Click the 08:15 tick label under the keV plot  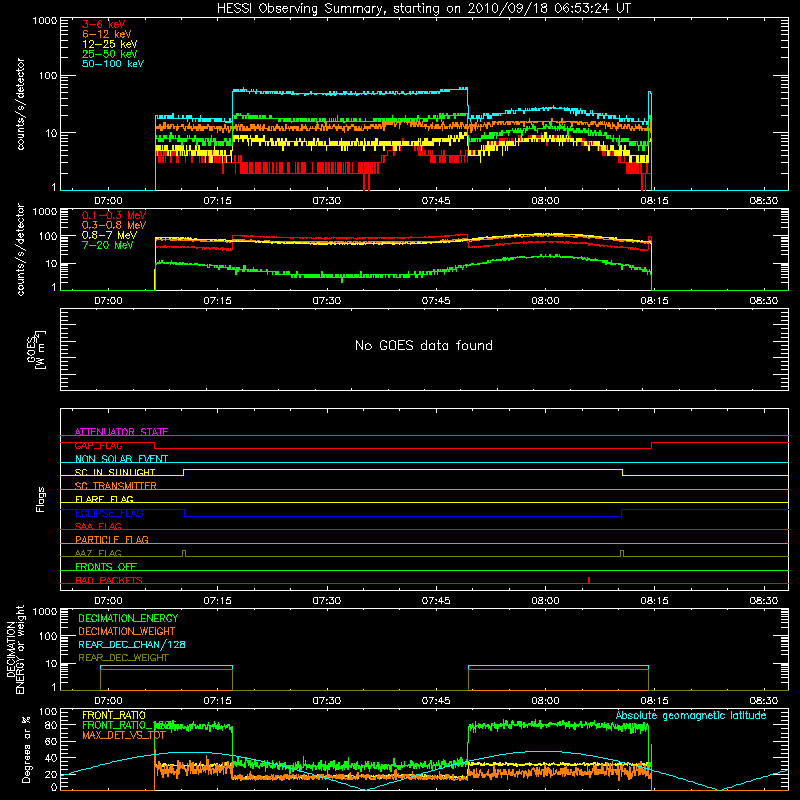[x=654, y=201]
